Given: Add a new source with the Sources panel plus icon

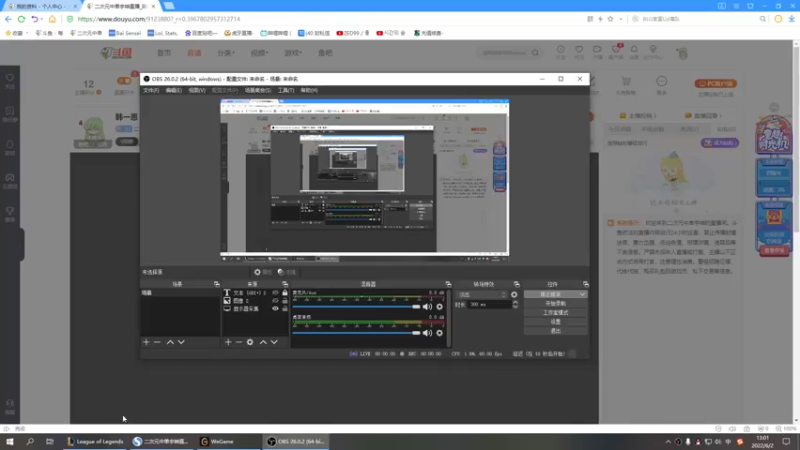Looking at the screenshot, I should click(x=228, y=342).
